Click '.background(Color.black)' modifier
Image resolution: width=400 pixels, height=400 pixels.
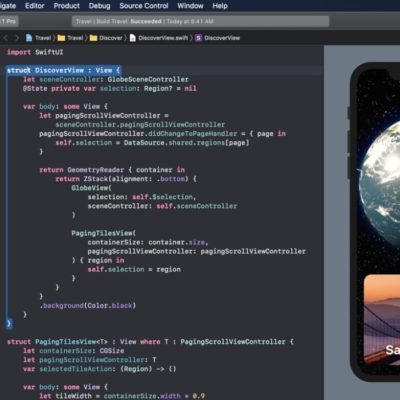pos(88,306)
